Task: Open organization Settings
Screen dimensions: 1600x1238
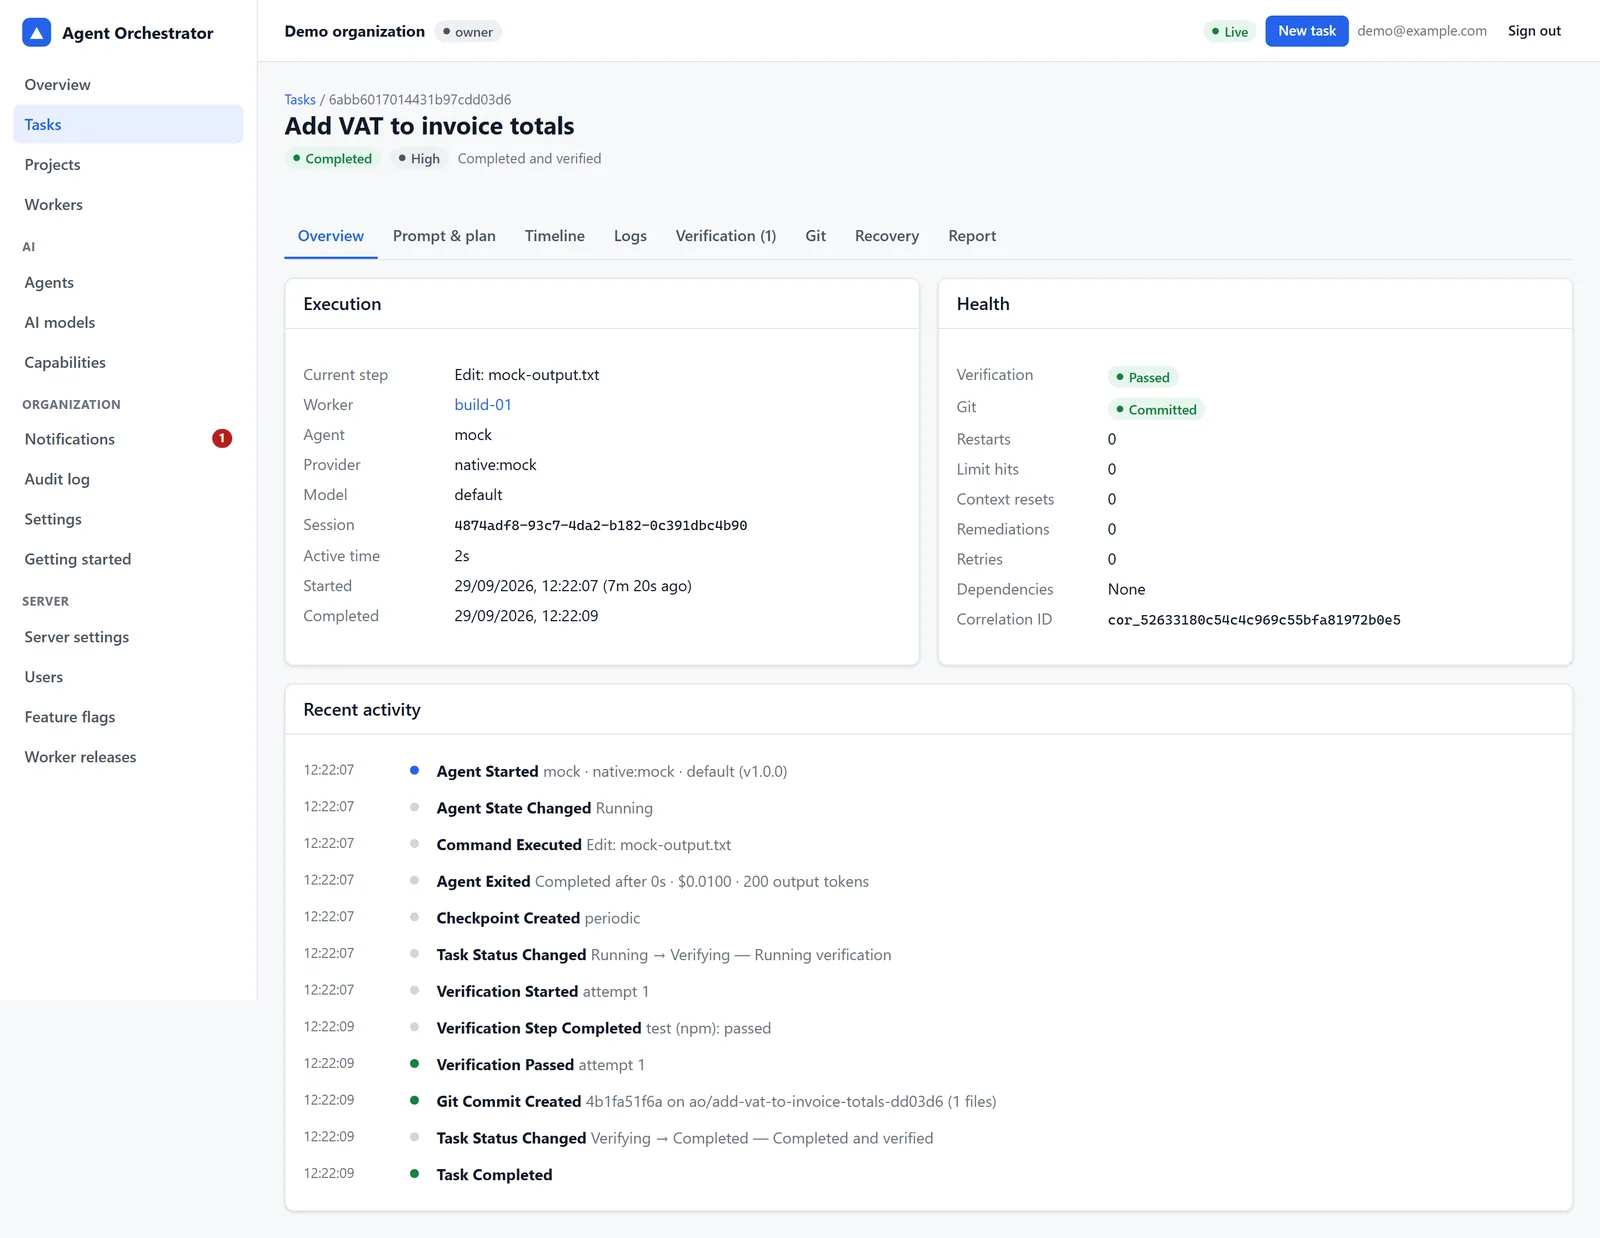Action: (x=128, y=519)
